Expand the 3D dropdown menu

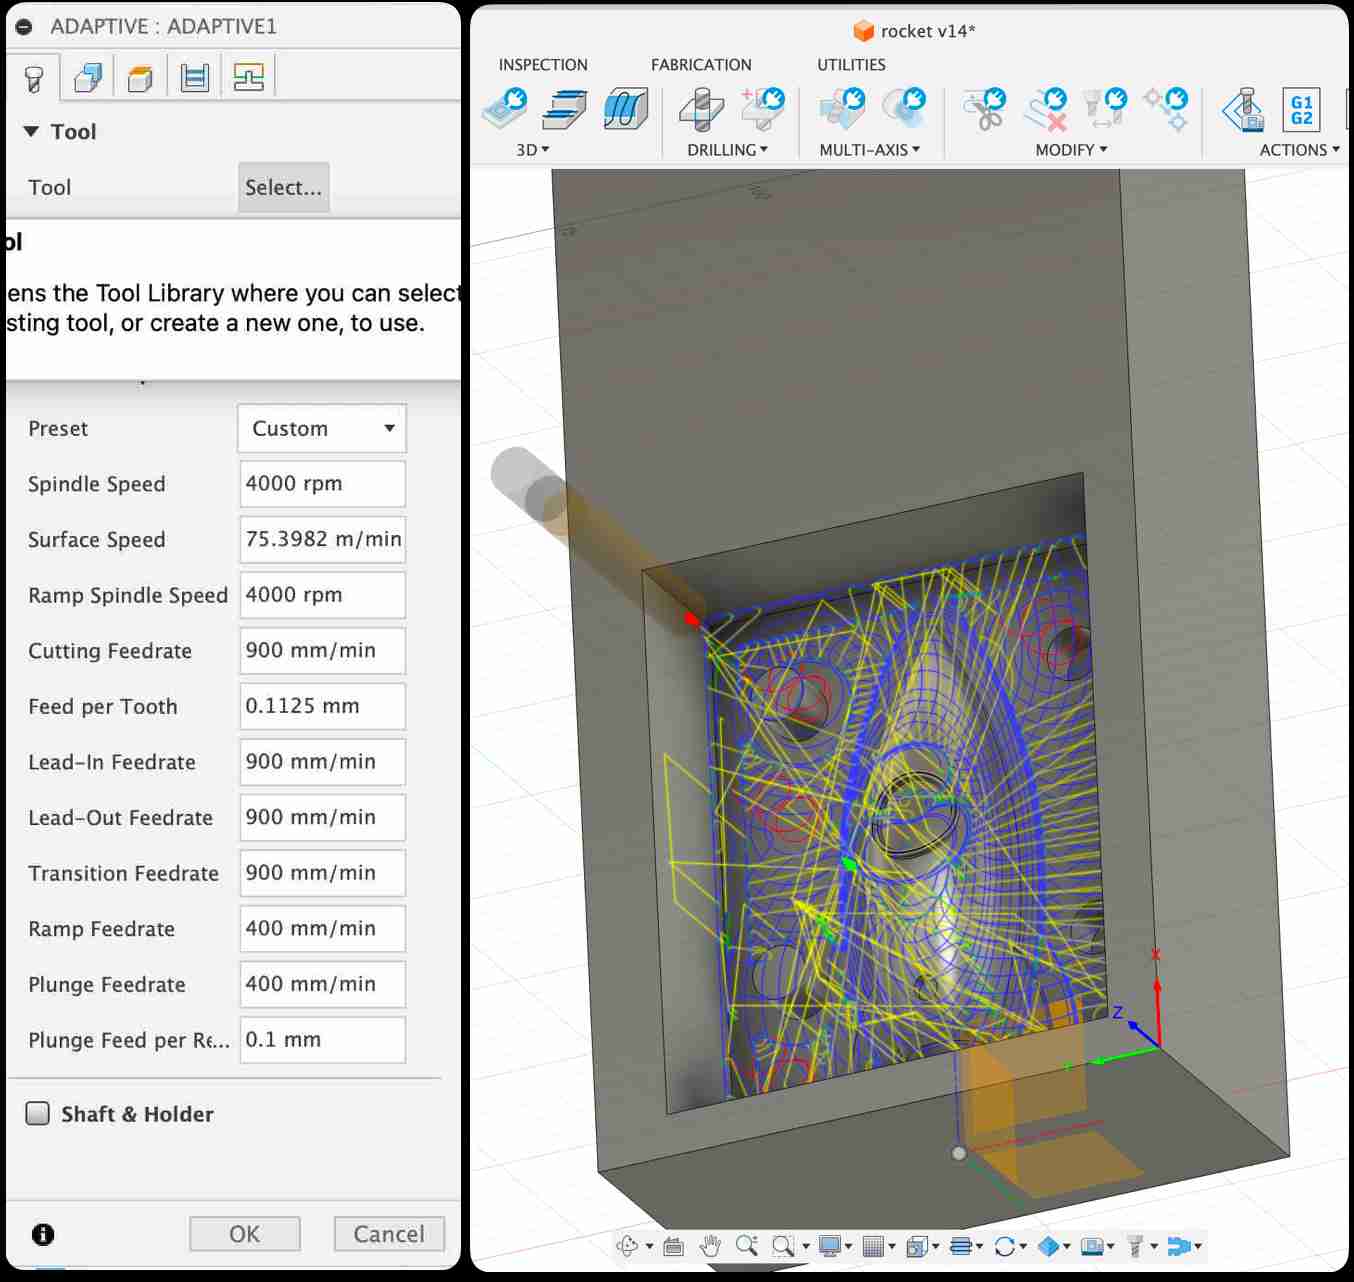coord(533,150)
